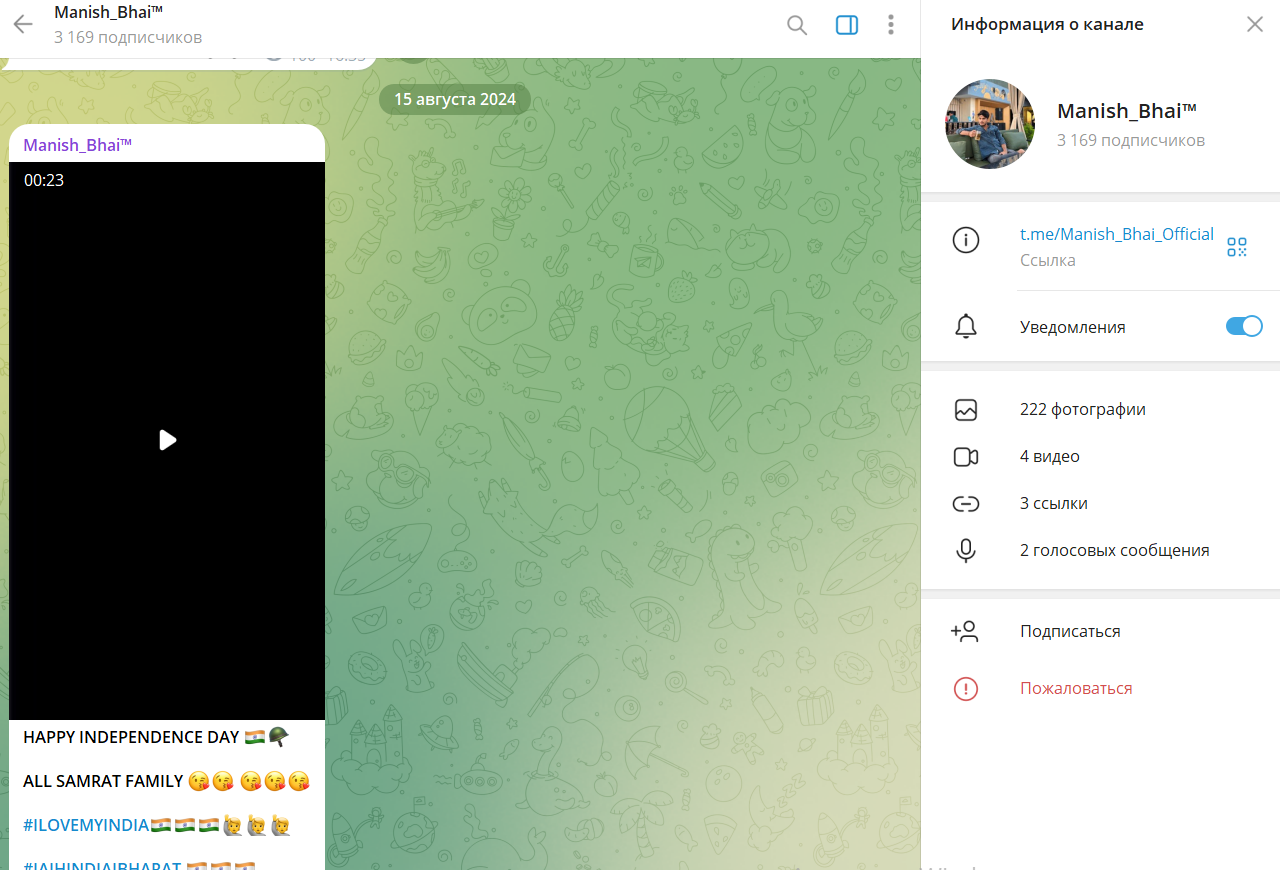
Task: Toggle the side info panel icon
Action: pos(847,25)
